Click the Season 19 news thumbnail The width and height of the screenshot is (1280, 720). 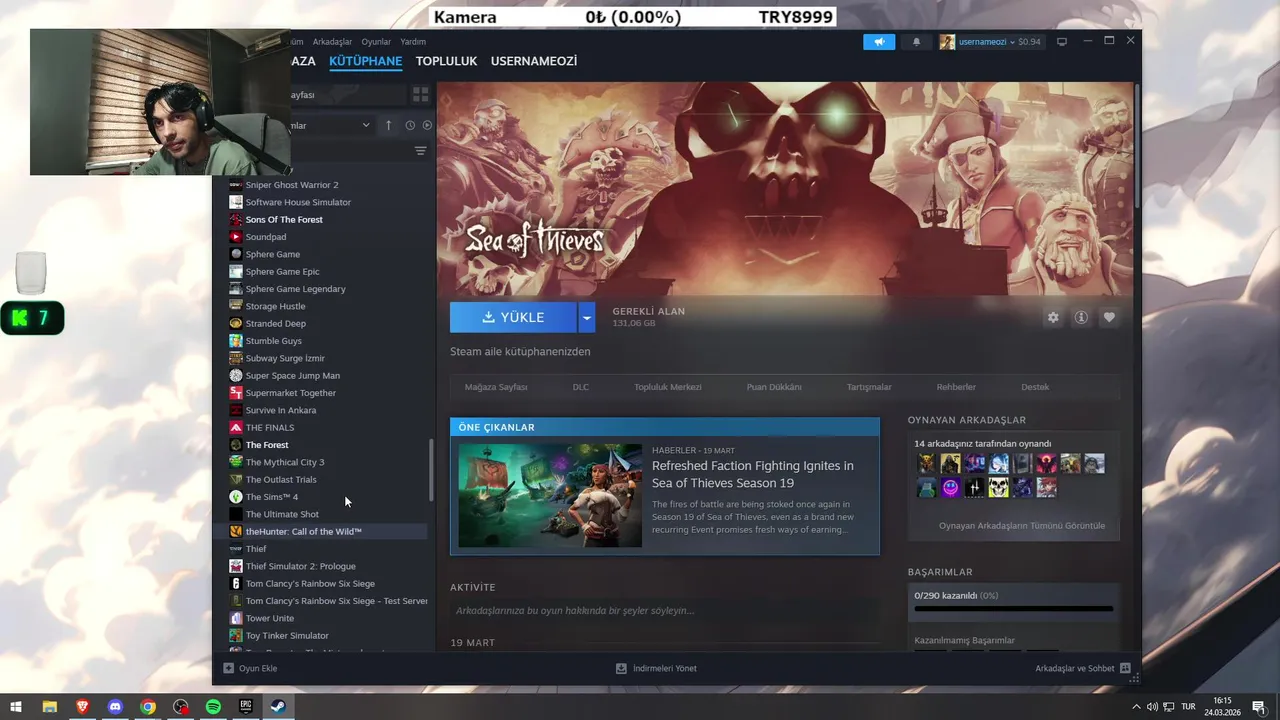tap(550, 495)
